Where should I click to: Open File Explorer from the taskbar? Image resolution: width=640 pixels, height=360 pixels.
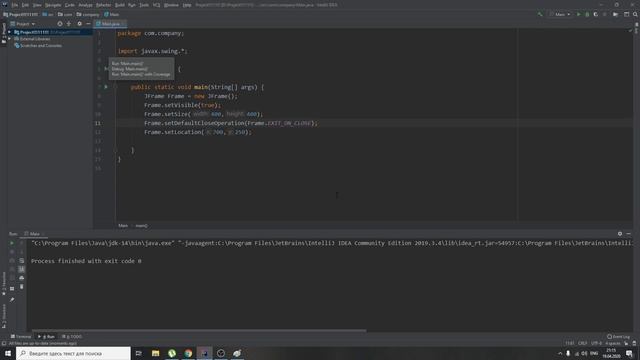tap(156, 353)
